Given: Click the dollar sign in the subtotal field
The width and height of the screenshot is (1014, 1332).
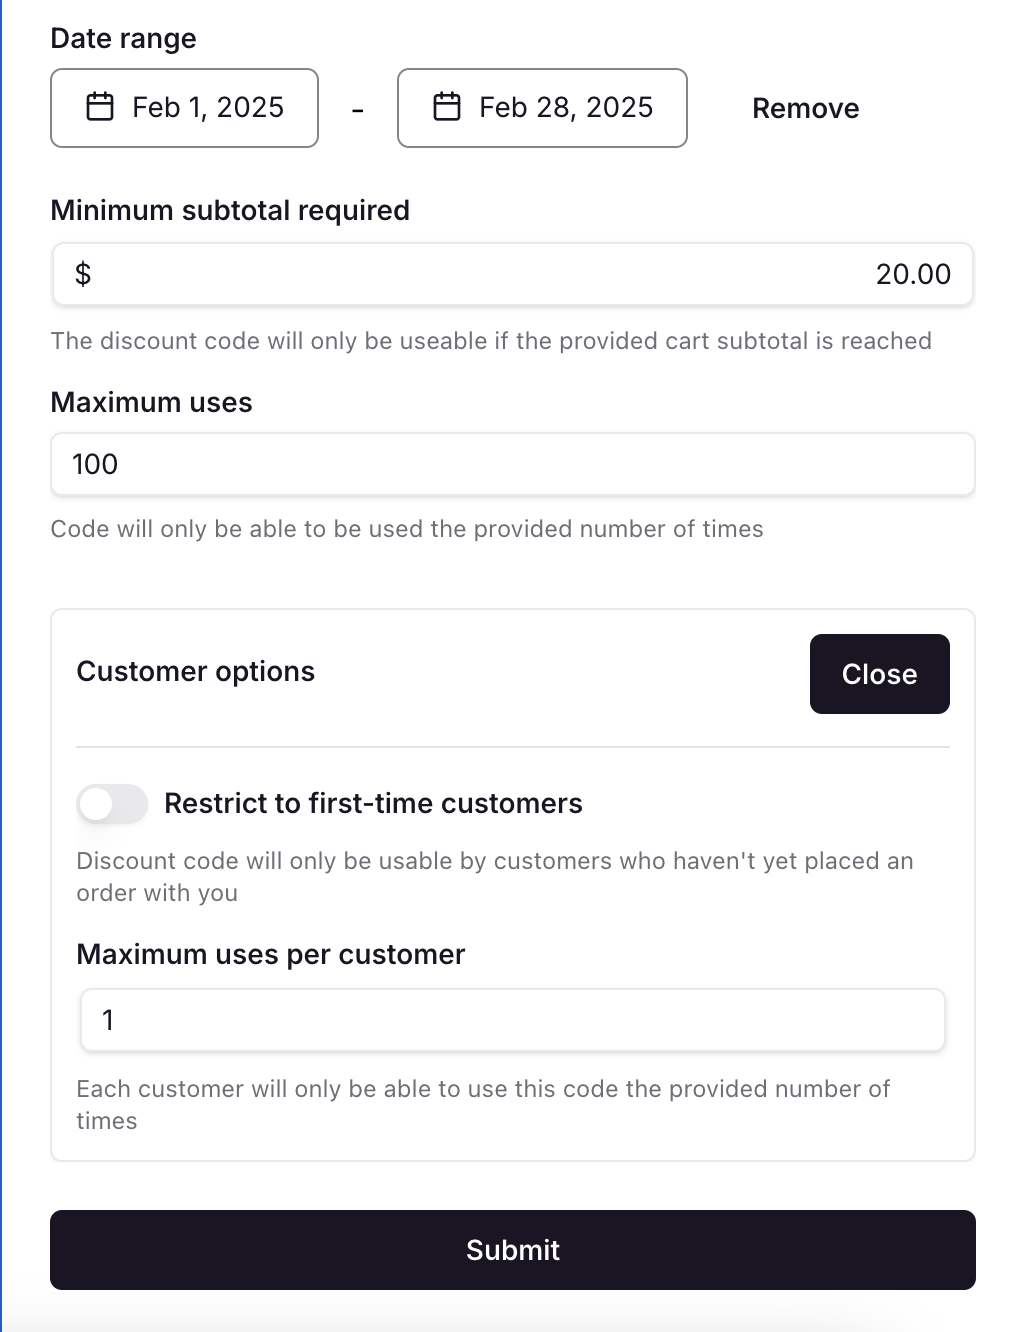Looking at the screenshot, I should [x=83, y=274].
